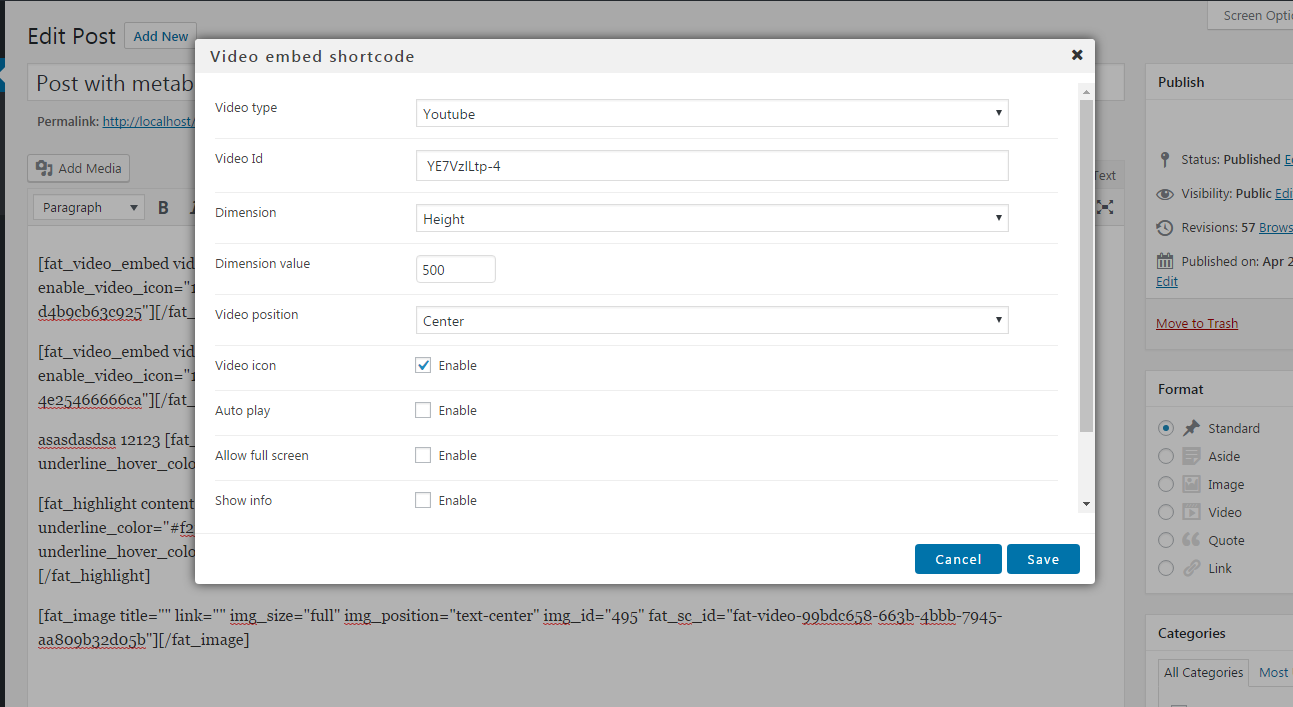Select the Image post format icon
The image size is (1293, 707).
pyautogui.click(x=1191, y=484)
